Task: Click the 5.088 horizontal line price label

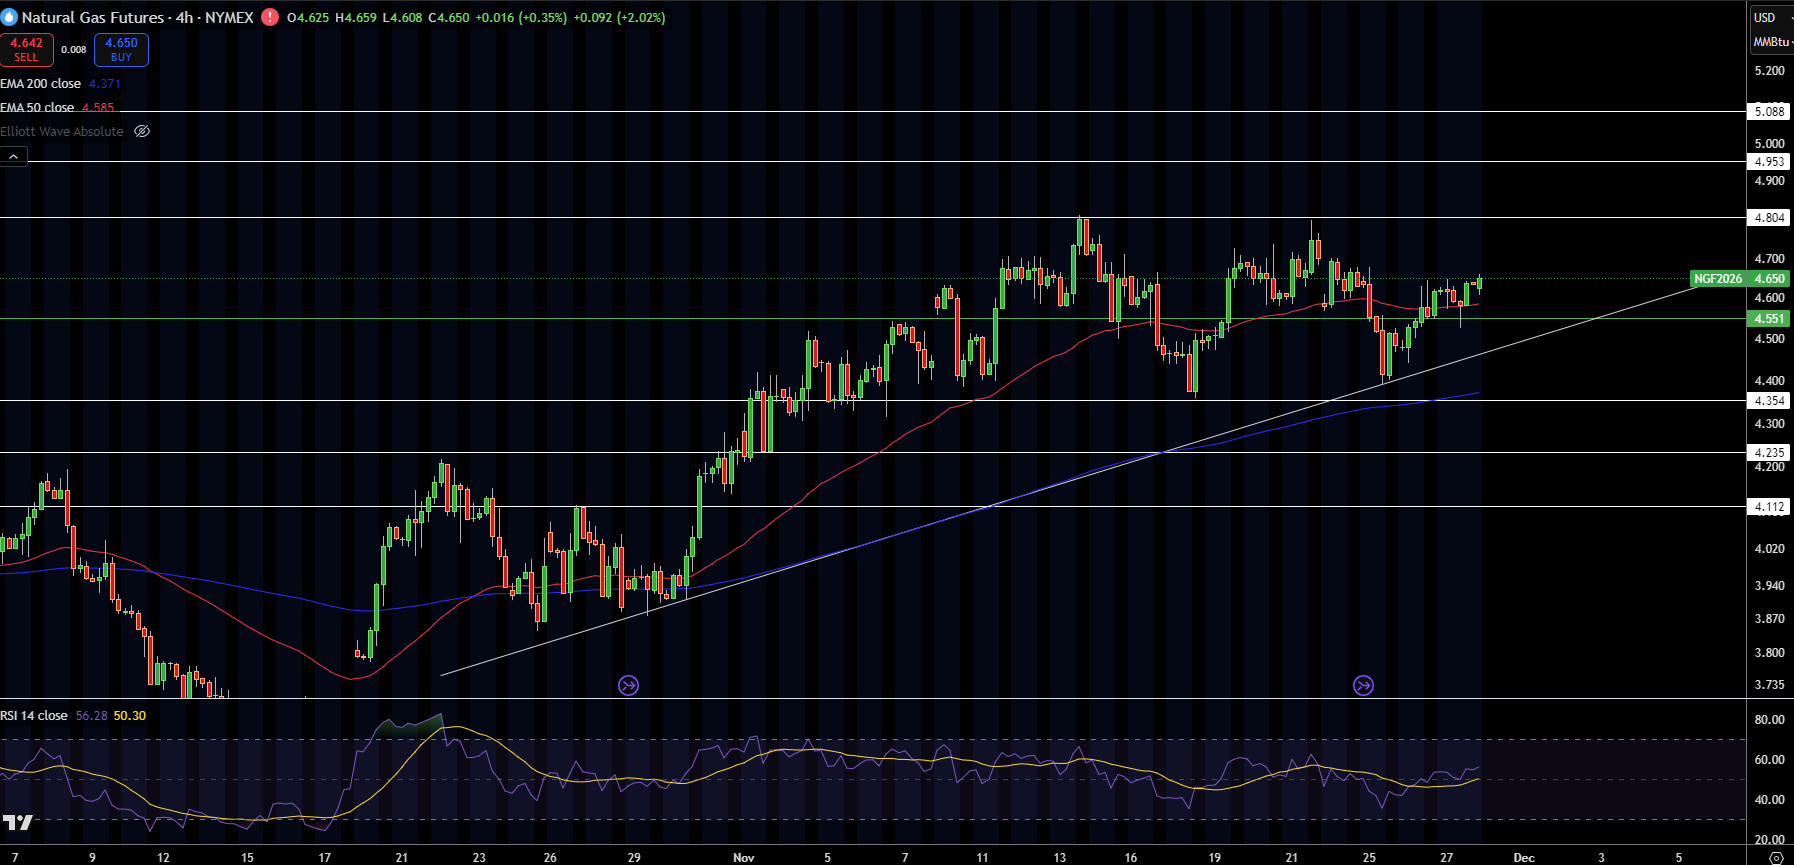Action: click(x=1769, y=111)
